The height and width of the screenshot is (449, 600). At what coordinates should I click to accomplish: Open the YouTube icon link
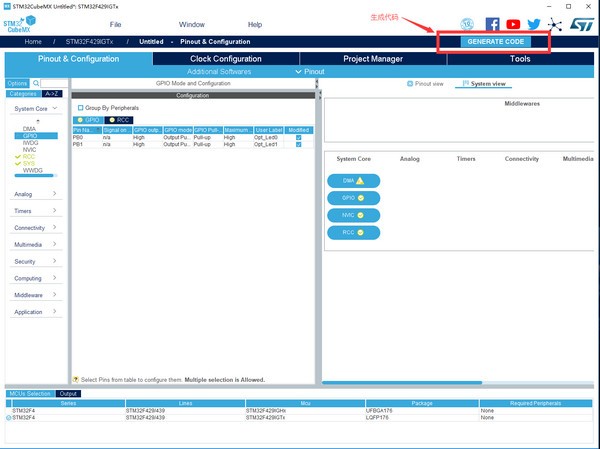pos(513,24)
